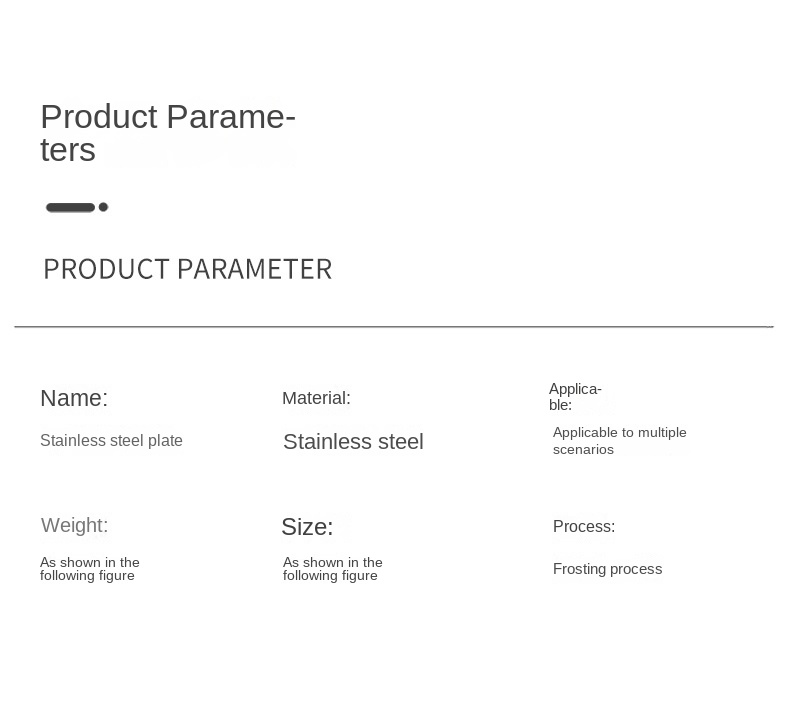Select Applicable to multiple scenarios text

pos(620,441)
